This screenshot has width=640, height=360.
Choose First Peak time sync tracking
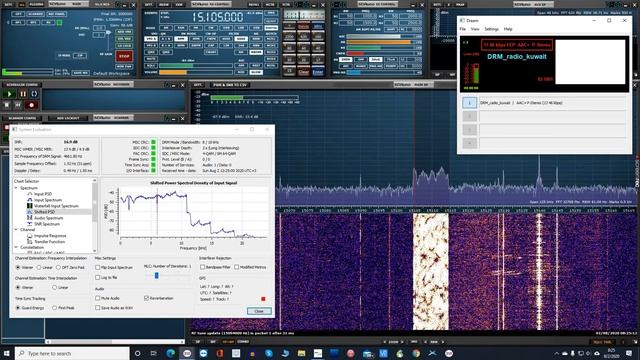[54, 308]
